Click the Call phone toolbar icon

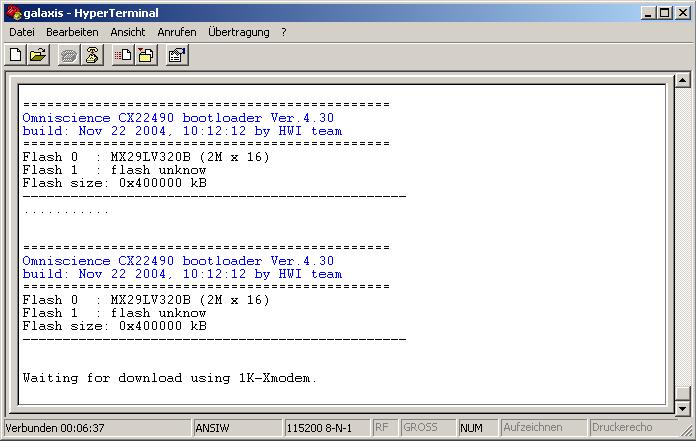(x=69, y=55)
